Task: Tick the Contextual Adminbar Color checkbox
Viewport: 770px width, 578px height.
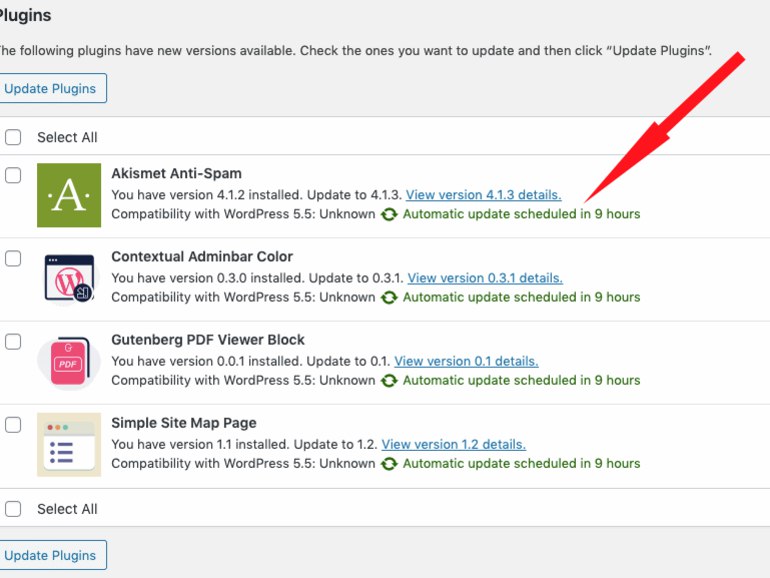Action: click(x=13, y=258)
